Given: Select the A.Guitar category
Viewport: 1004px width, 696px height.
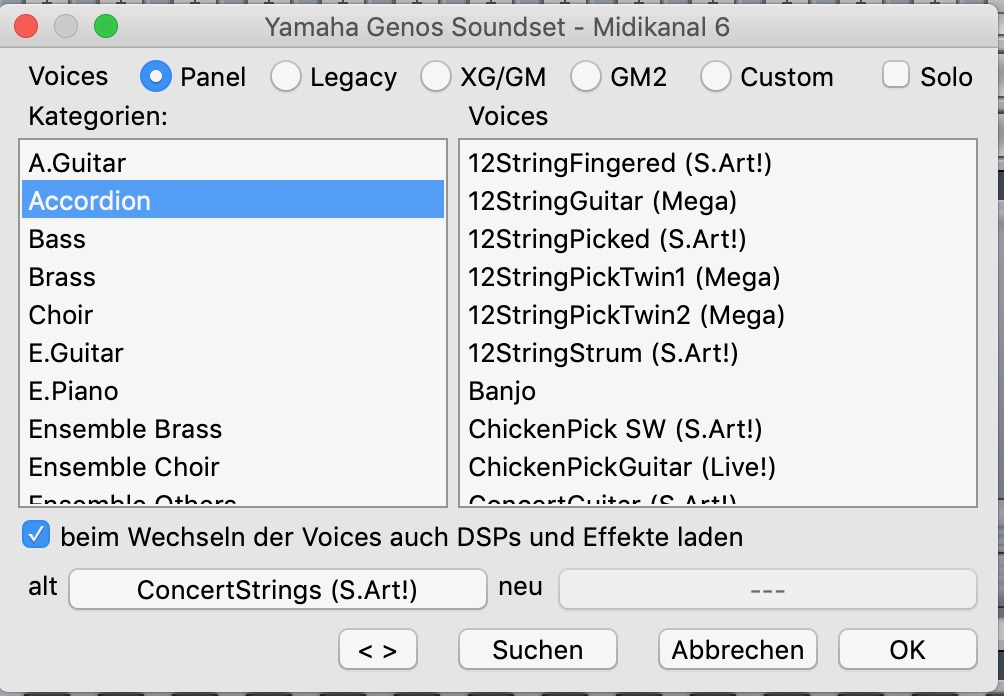Looking at the screenshot, I should coord(77,163).
